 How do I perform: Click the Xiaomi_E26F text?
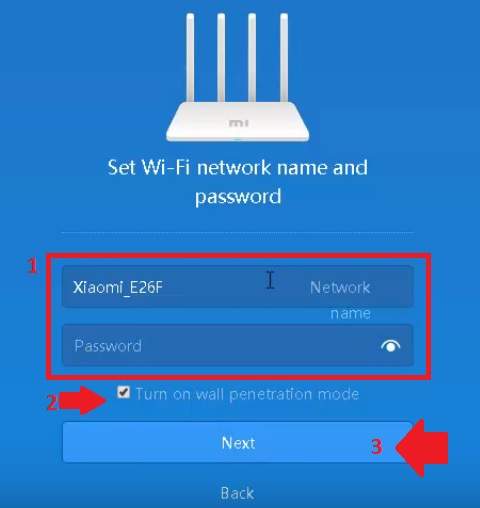point(118,287)
